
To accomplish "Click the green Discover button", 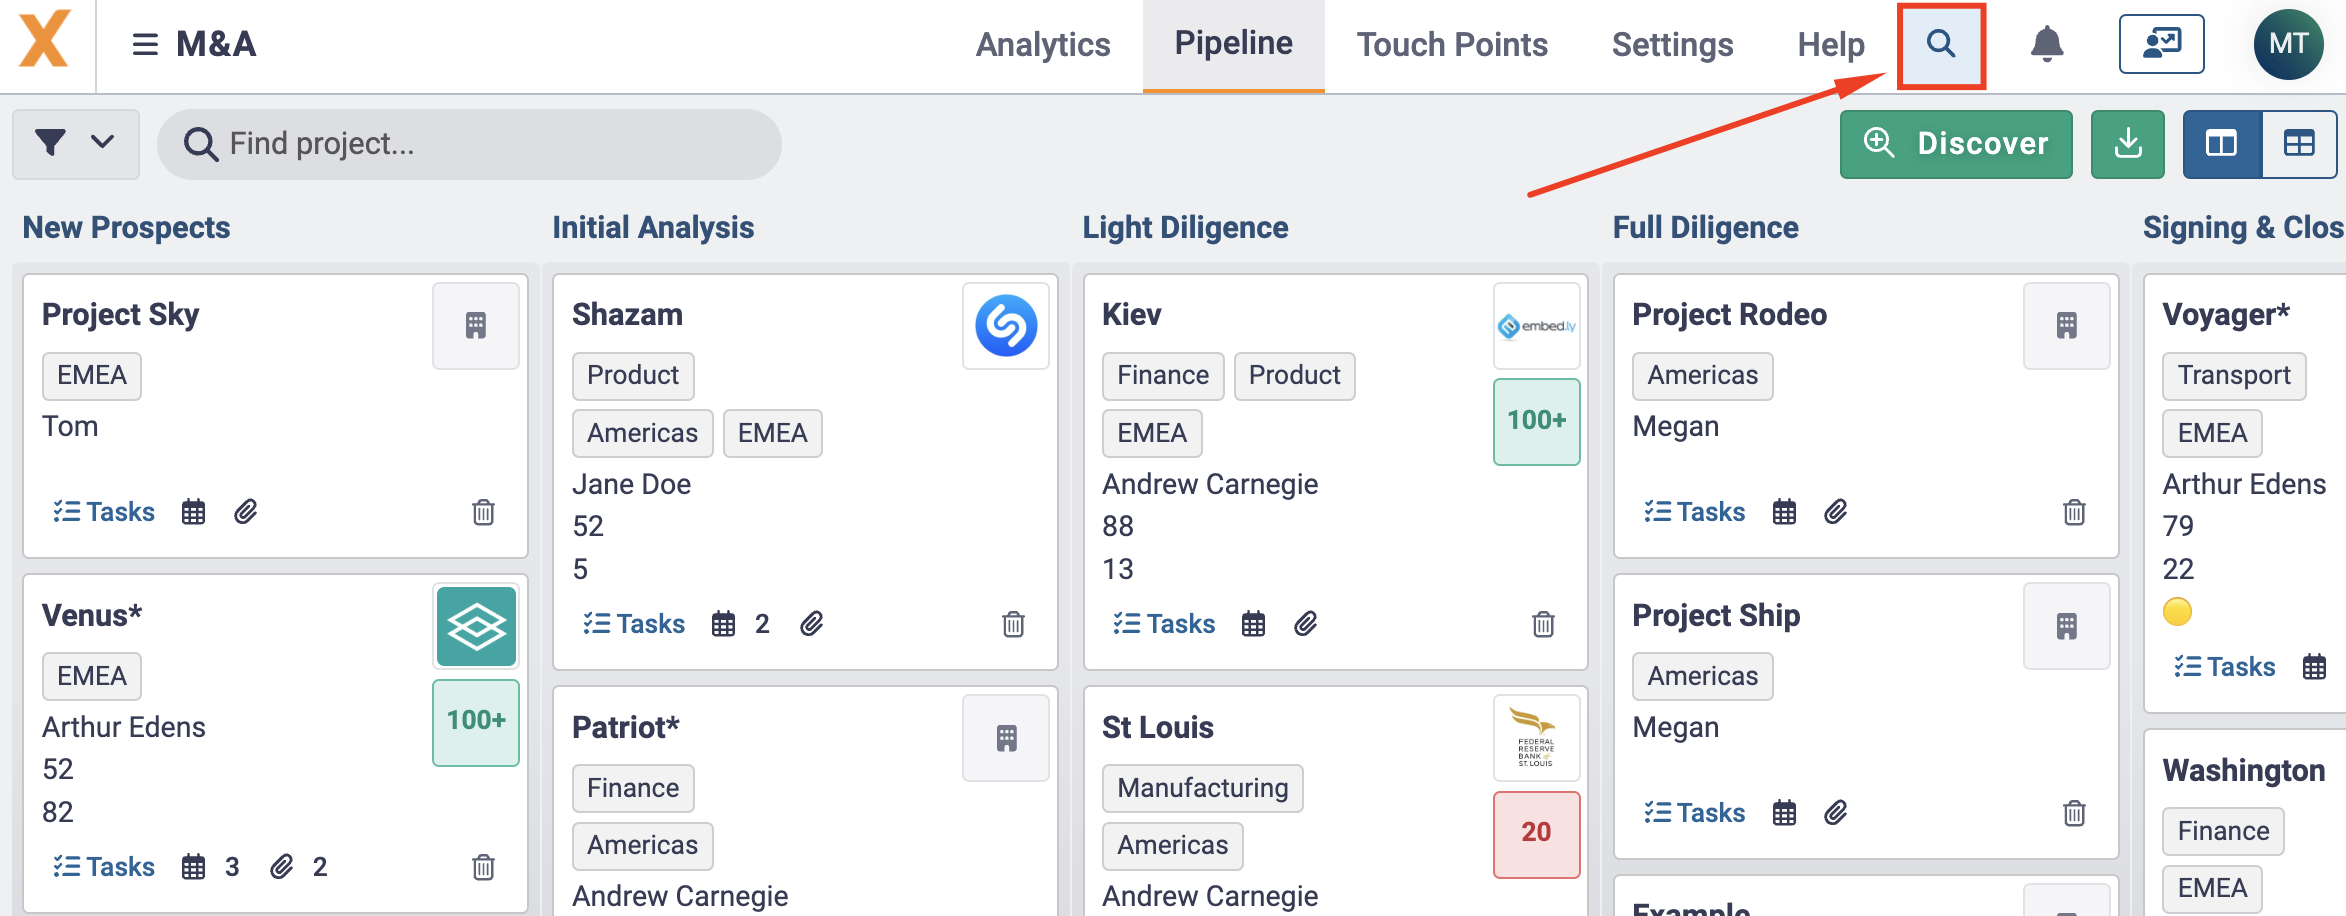I will (x=1956, y=144).
